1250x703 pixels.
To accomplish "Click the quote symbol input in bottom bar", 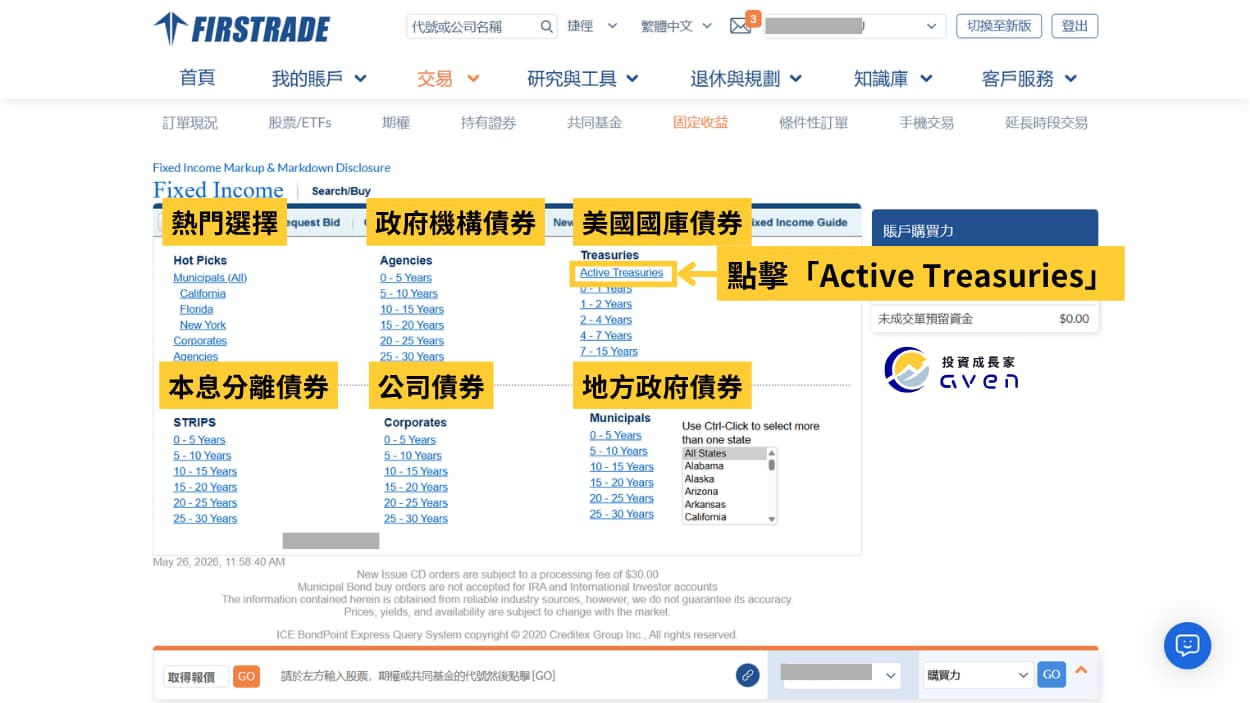I will [195, 676].
